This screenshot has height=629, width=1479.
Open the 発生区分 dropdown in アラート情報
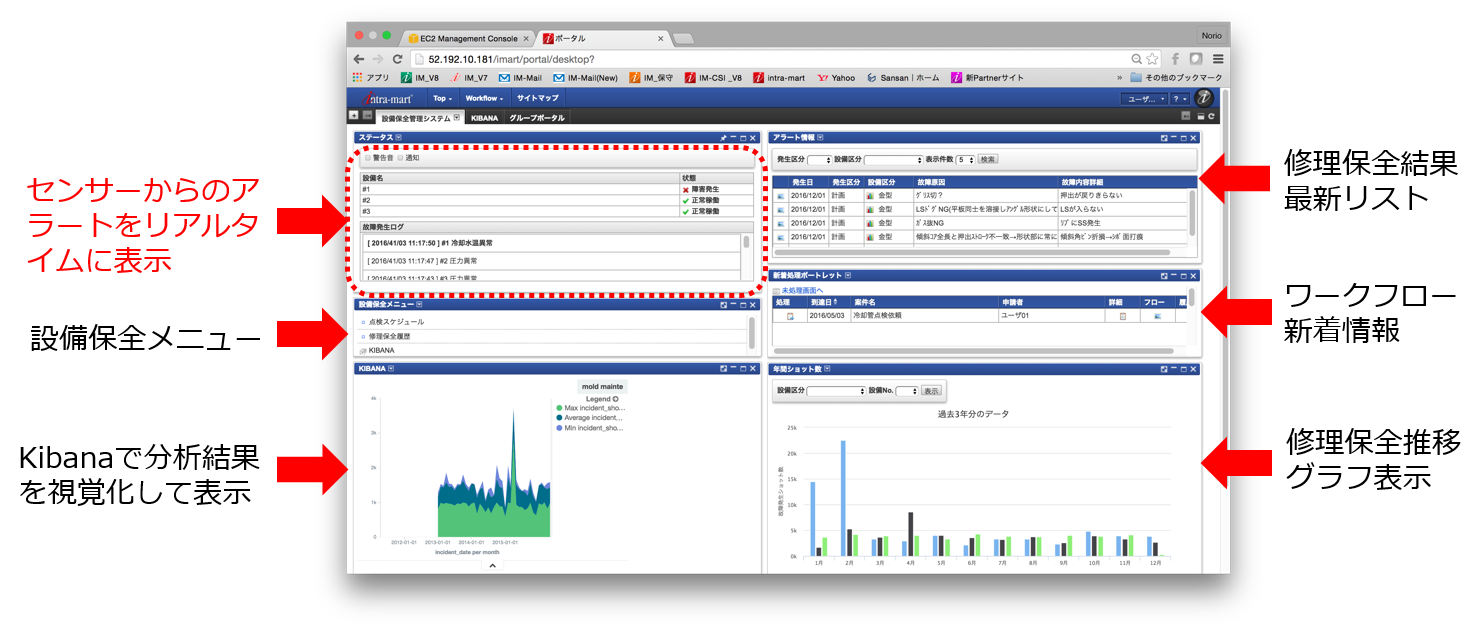[819, 160]
